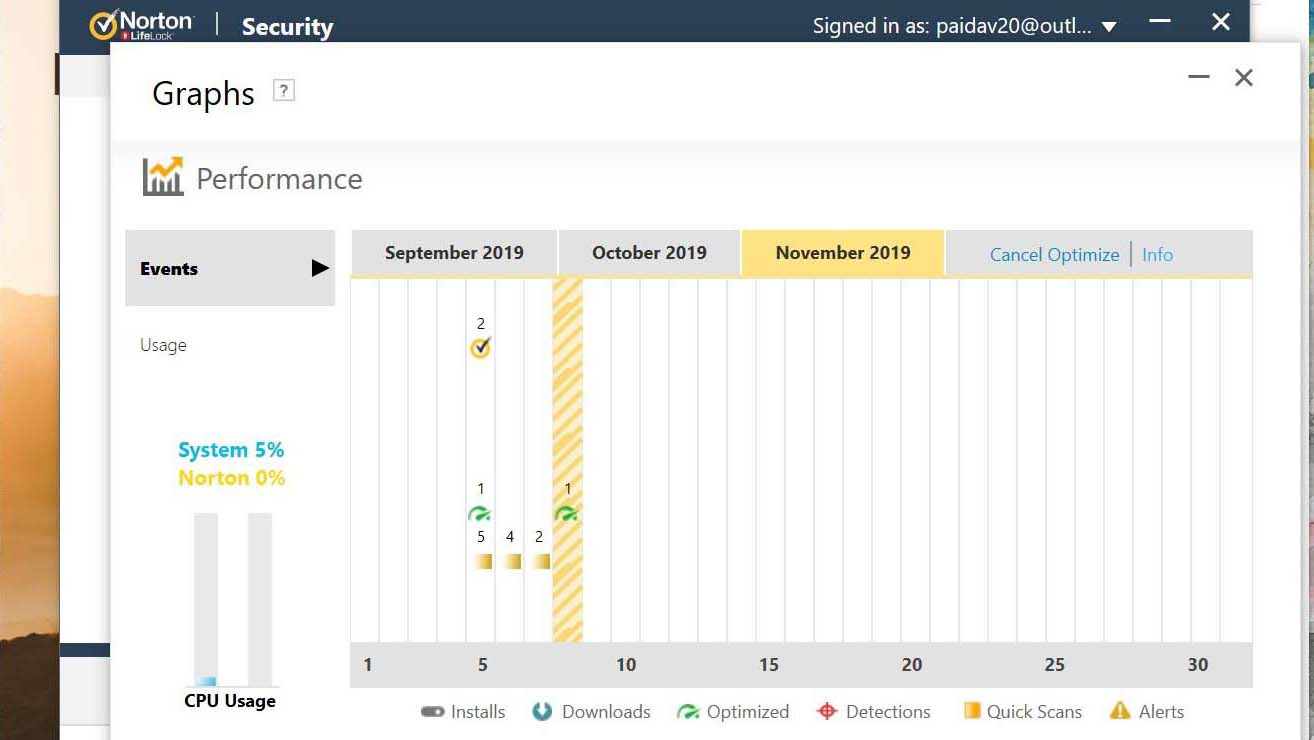Switch to the September 2019 tab

pos(454,253)
